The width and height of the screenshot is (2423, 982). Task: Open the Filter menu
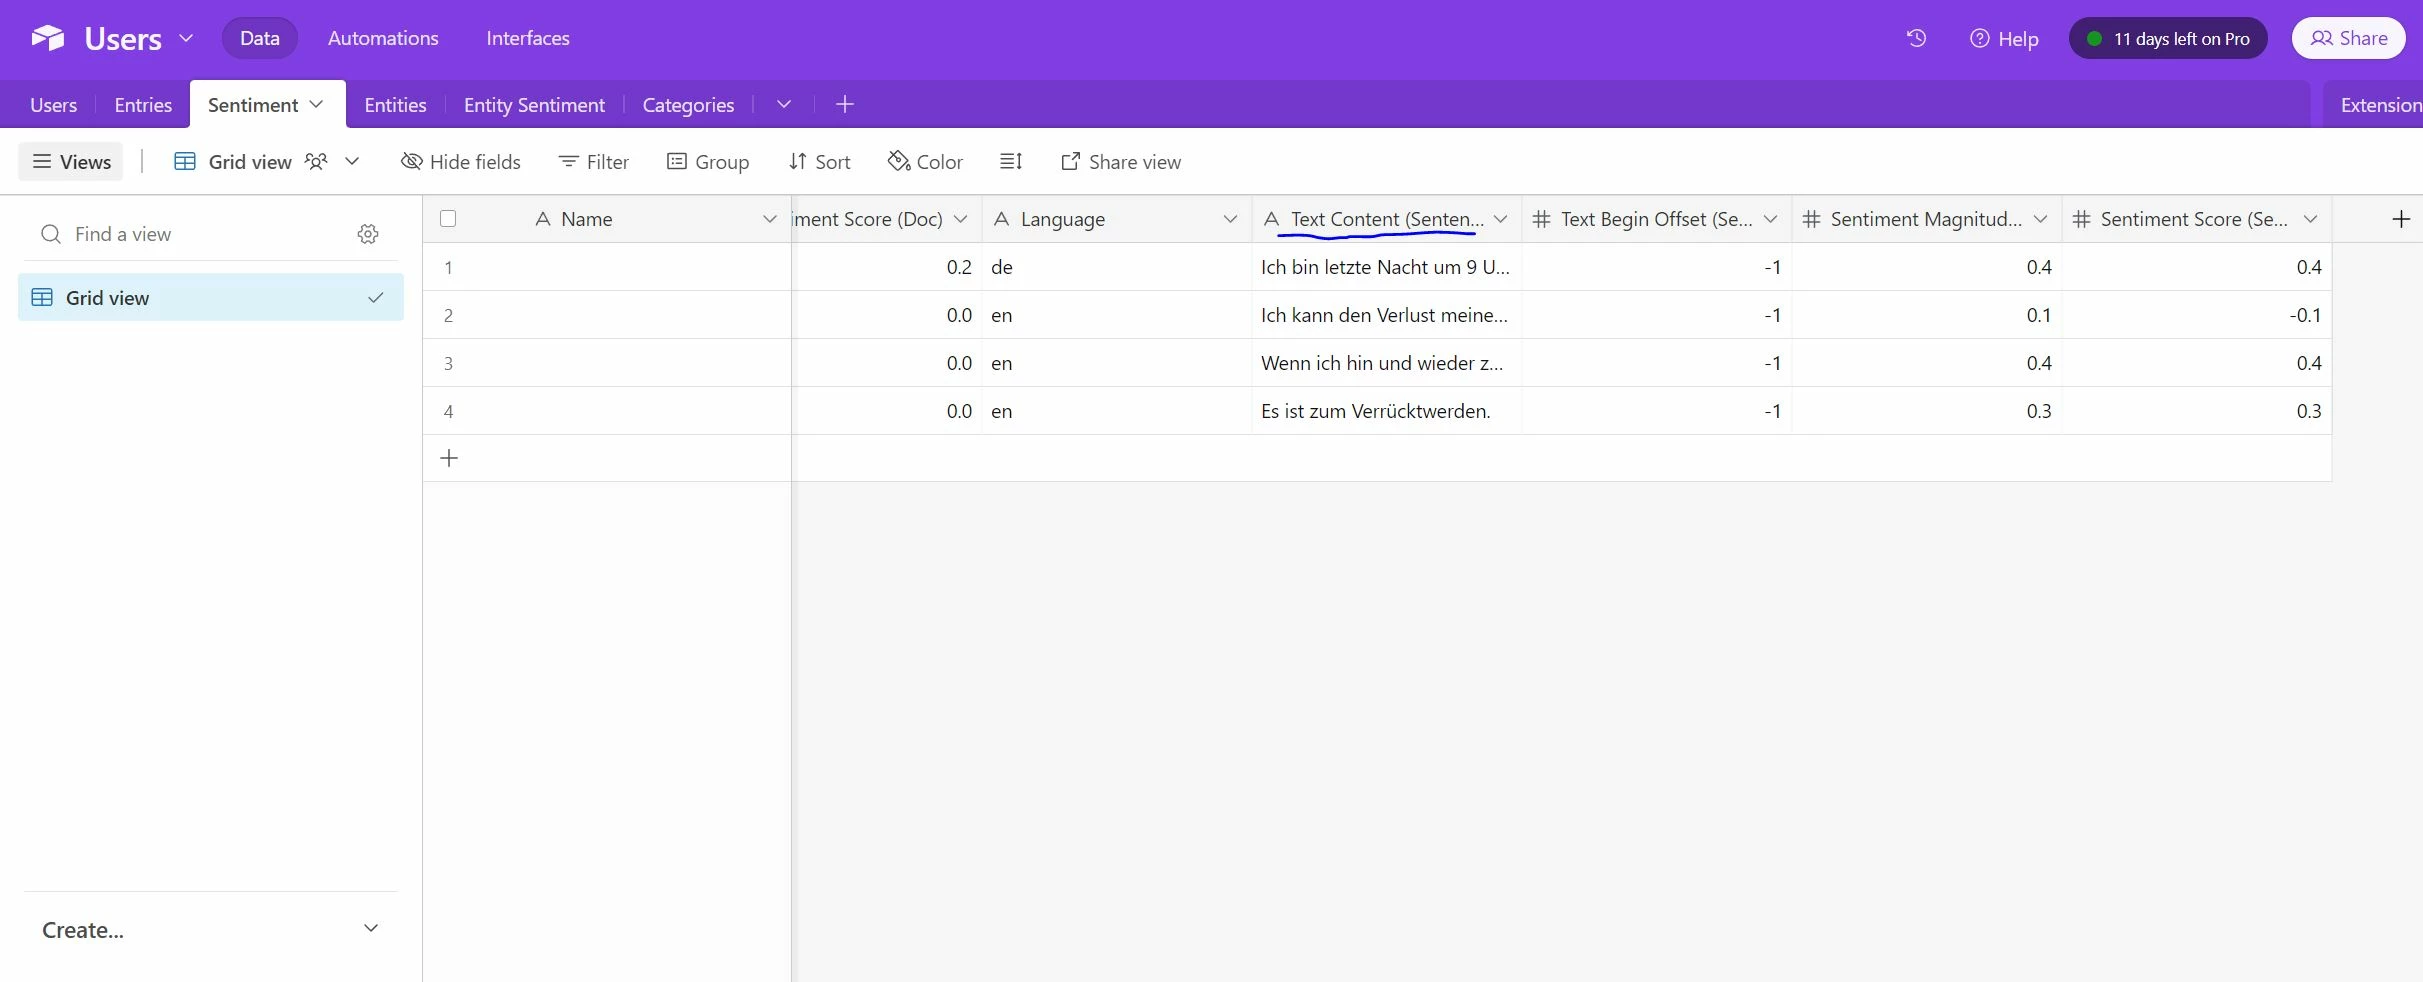(594, 162)
